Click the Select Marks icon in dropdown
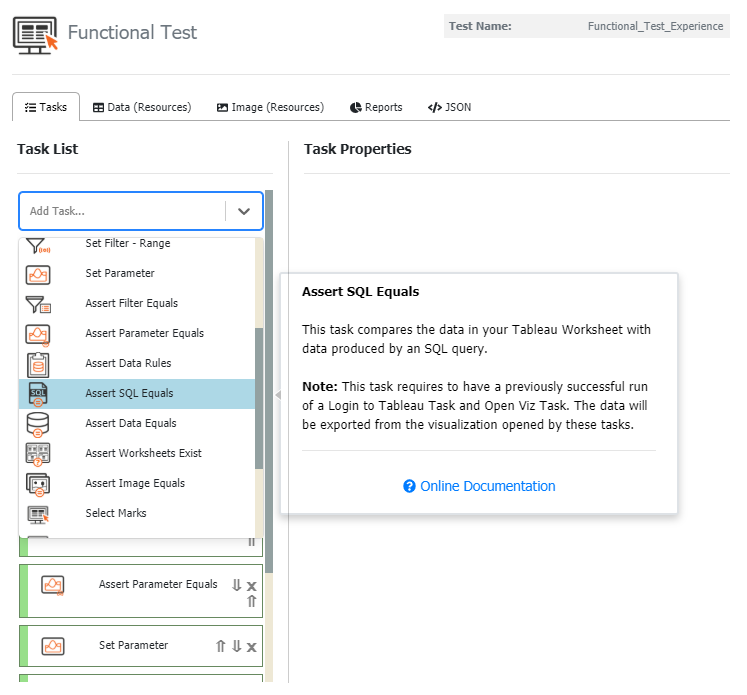The image size is (747, 695). pyautogui.click(x=38, y=514)
